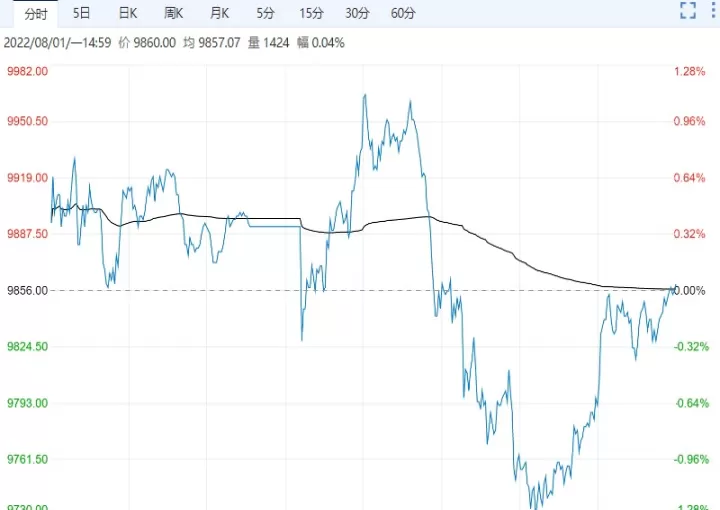Image resolution: width=720 pixels, height=510 pixels.
Task: Click the -0.32% percent axis label
Action: 692,347
